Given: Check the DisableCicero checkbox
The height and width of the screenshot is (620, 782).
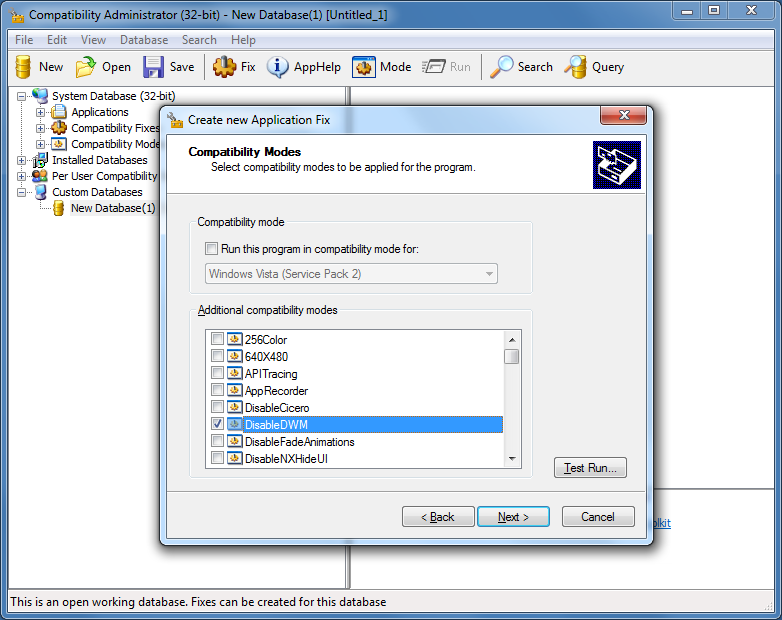Looking at the screenshot, I should pyautogui.click(x=217, y=407).
